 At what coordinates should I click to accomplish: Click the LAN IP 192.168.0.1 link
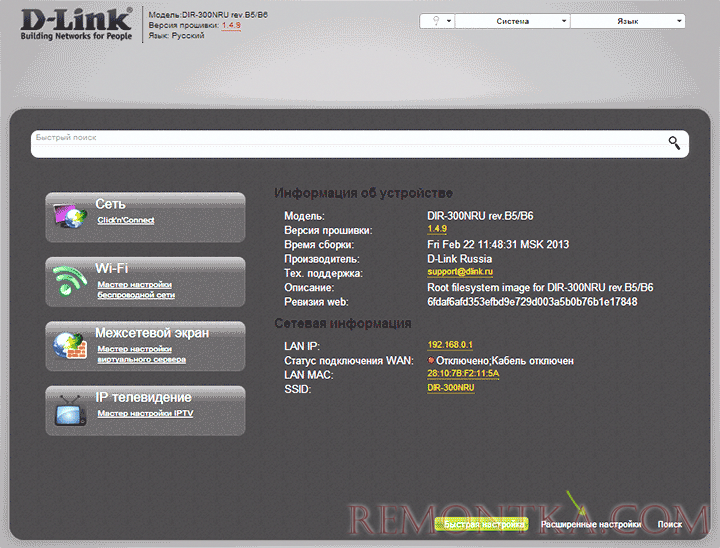[450, 345]
